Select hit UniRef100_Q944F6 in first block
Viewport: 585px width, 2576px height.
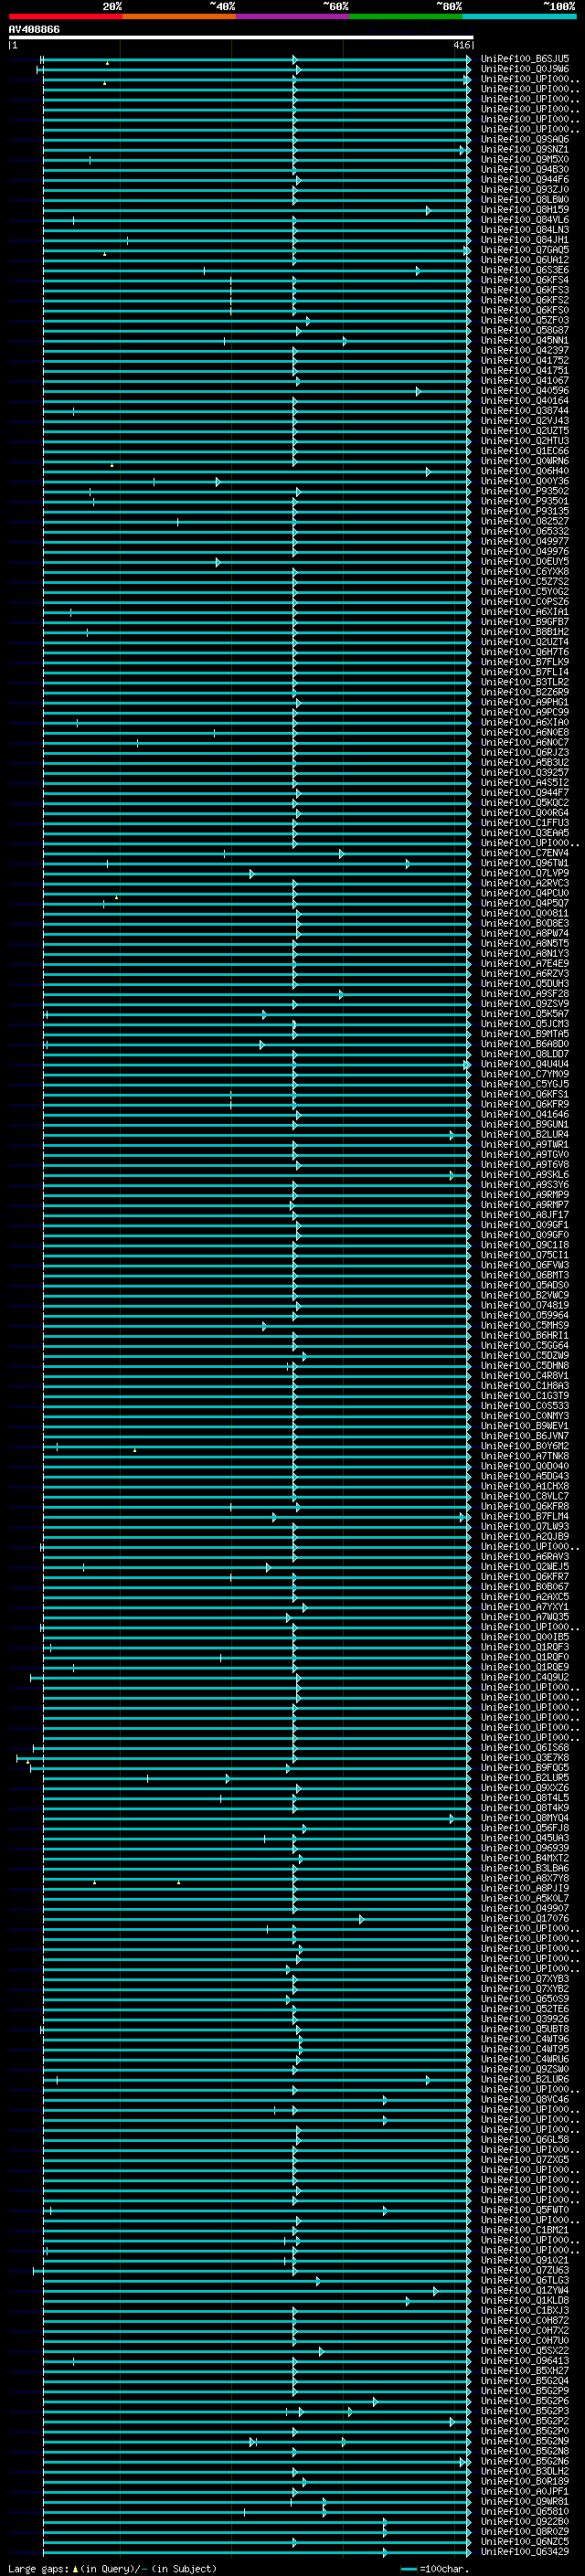tap(525, 180)
